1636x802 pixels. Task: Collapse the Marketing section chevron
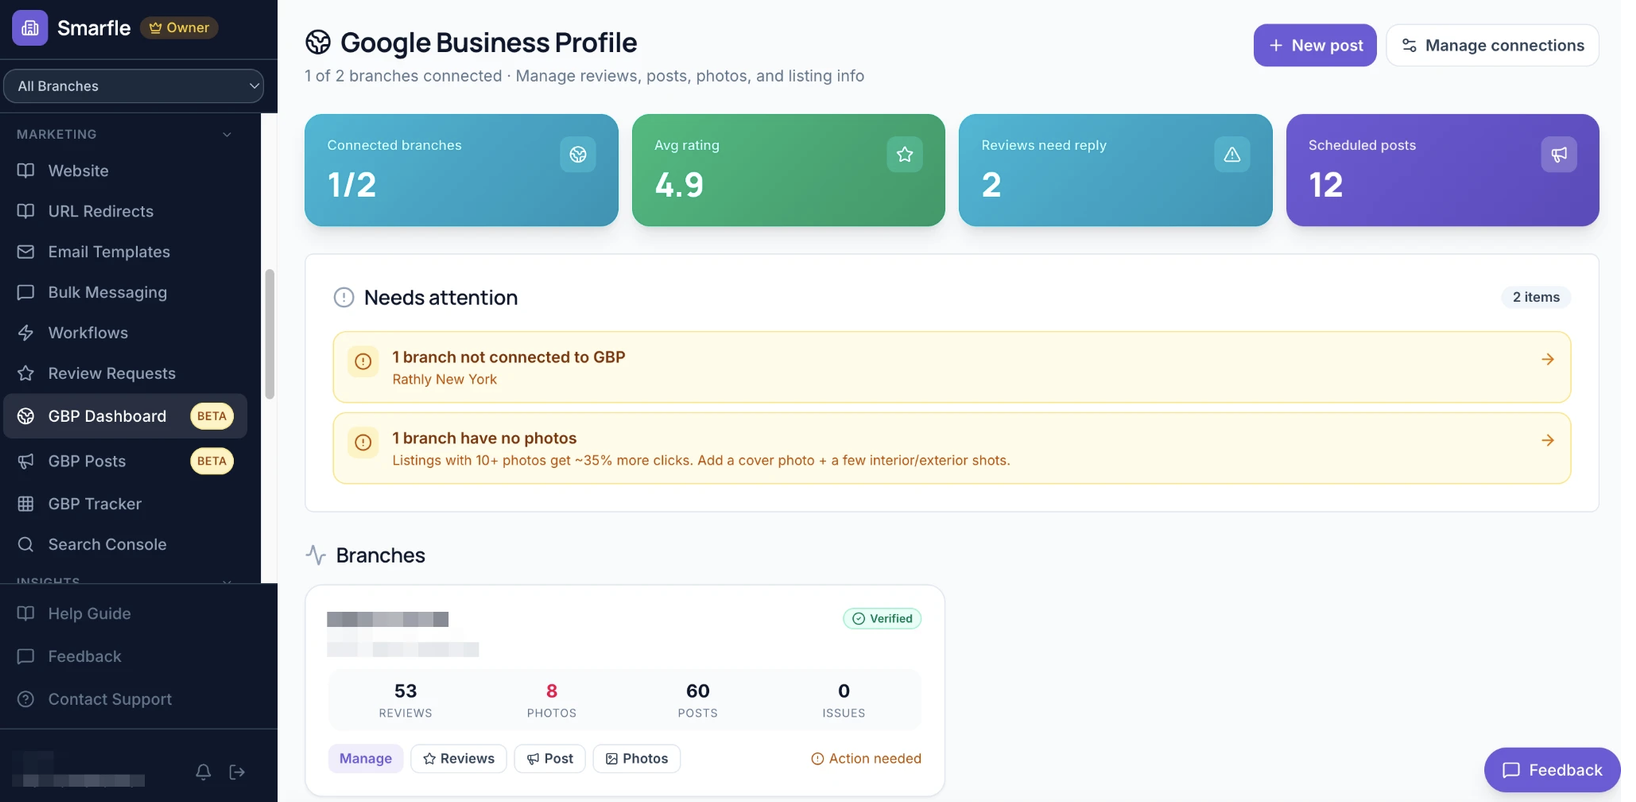click(227, 134)
